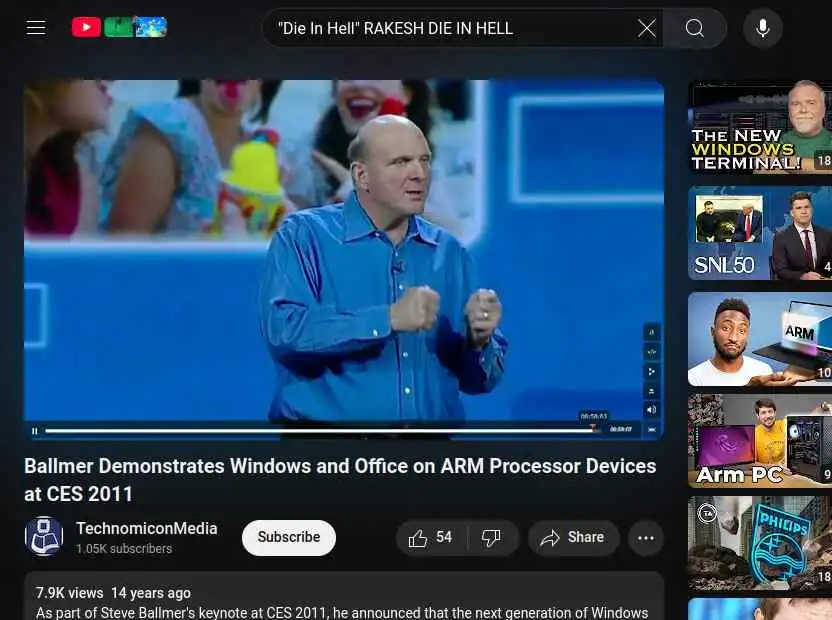This screenshot has height=620, width=832.
Task: Open the TechnomiconMedia channel name link
Action: (146, 528)
